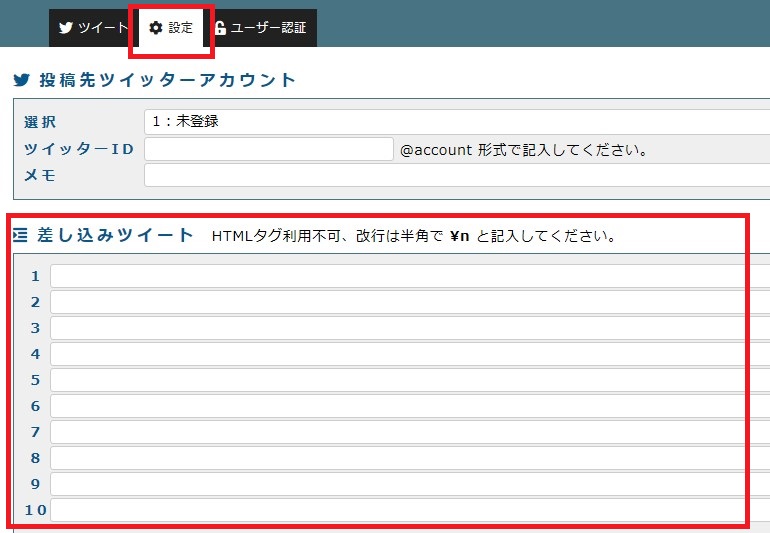The image size is (770, 533).
Task: Click the unlock icon in ユーザー認証 tab
Action: click(220, 28)
